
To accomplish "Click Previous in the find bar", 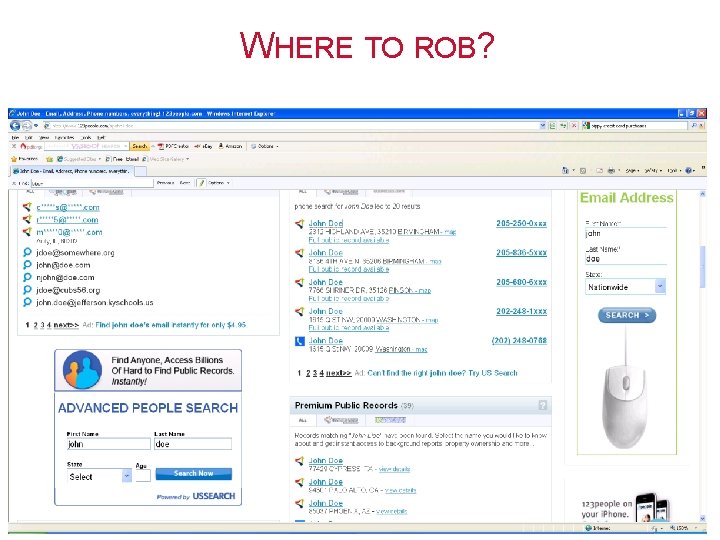I will [165, 183].
